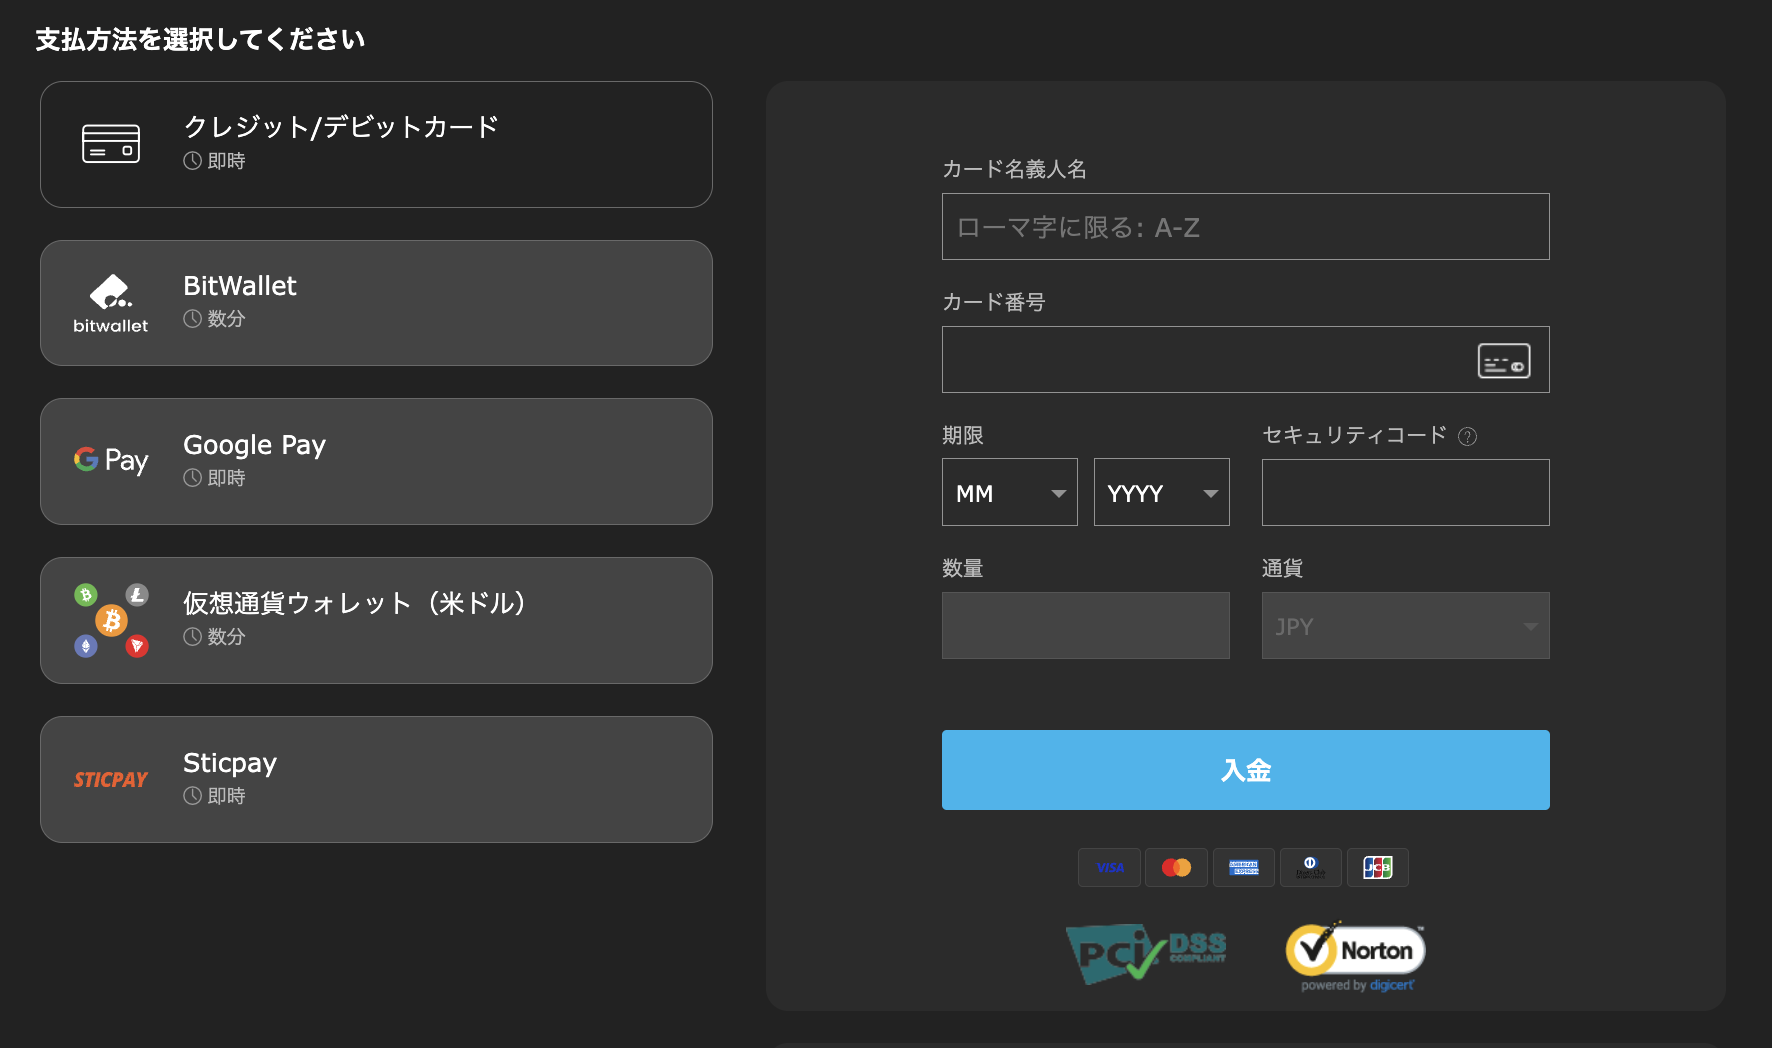The image size is (1772, 1048).
Task: Click the credit card icon in first payment option
Action: (x=111, y=144)
